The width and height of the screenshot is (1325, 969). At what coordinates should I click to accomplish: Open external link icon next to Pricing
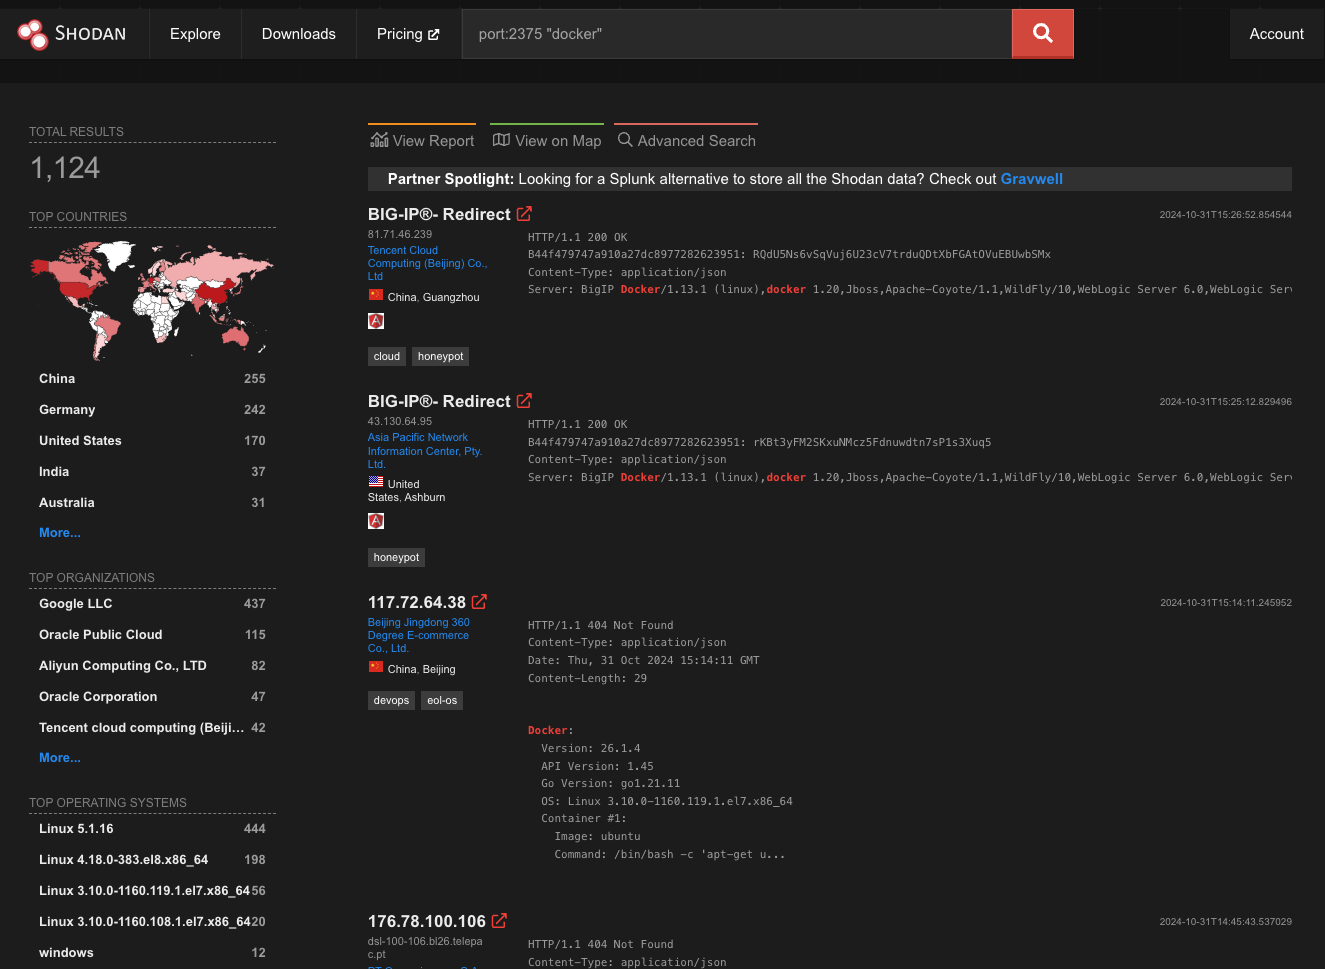tap(433, 34)
